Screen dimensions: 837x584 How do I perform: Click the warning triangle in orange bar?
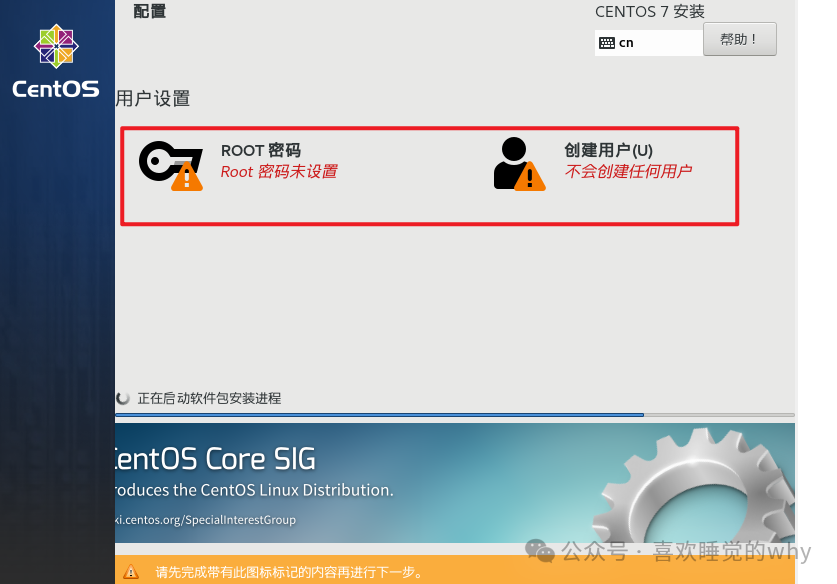tap(131, 572)
